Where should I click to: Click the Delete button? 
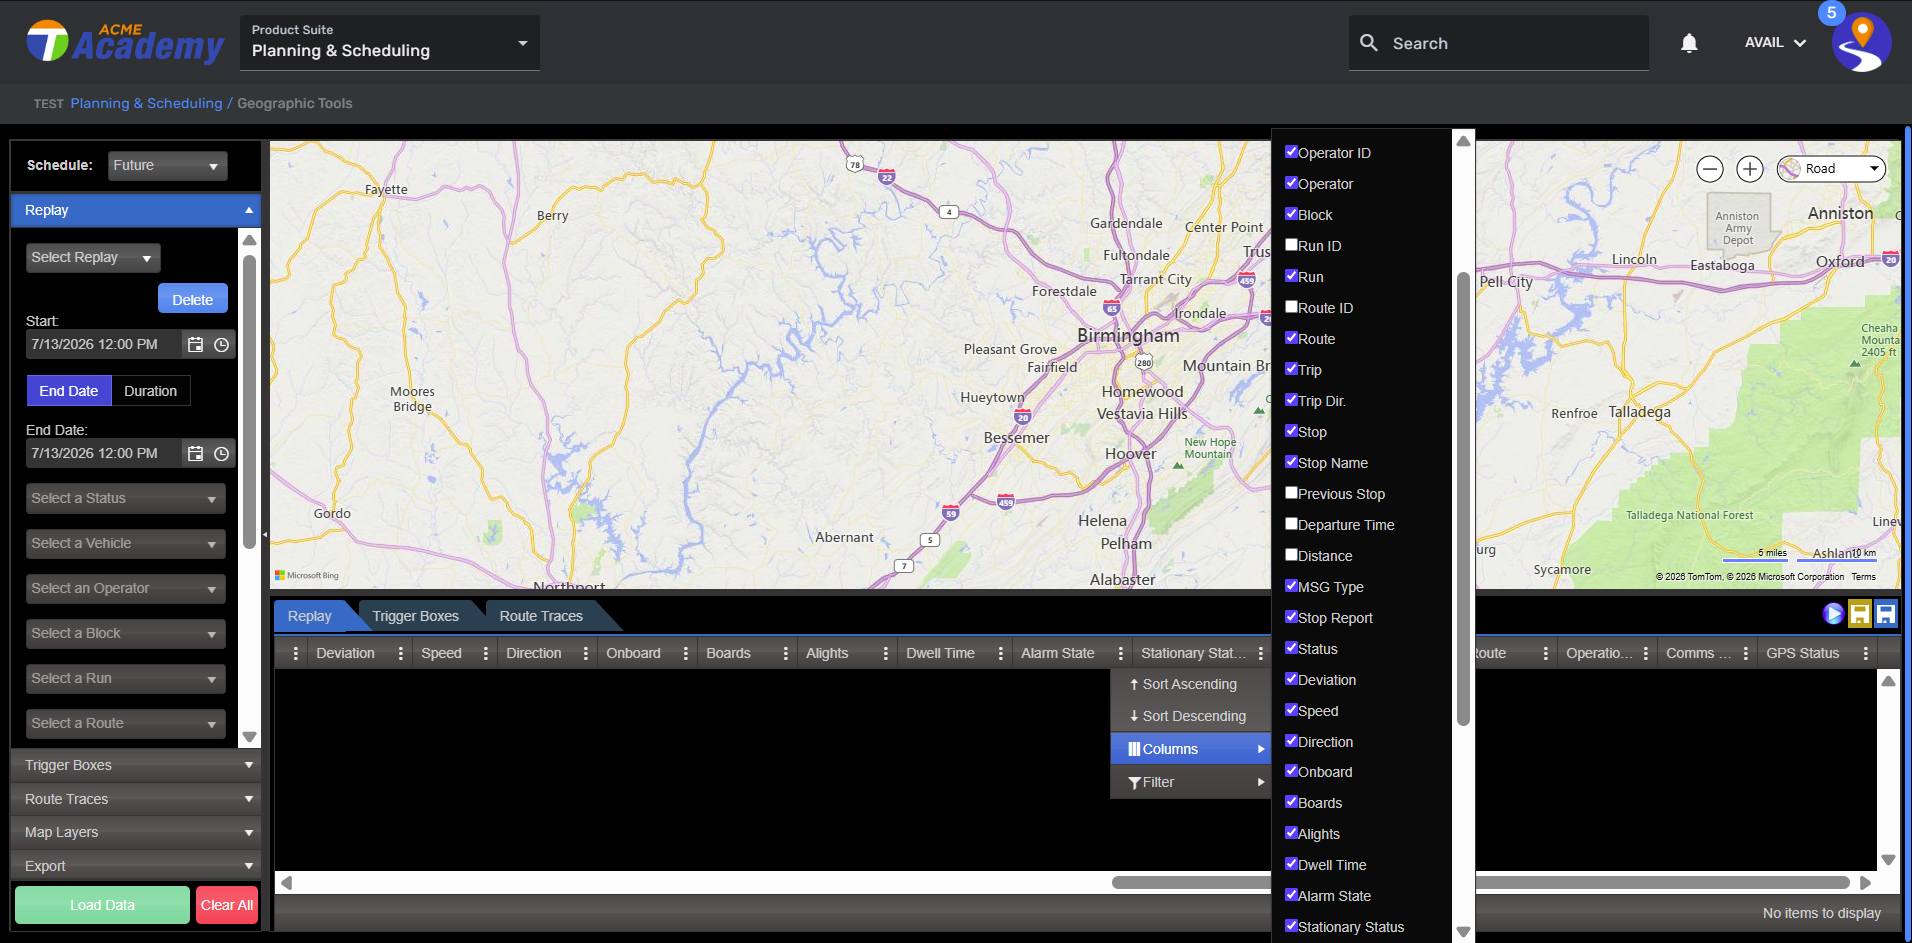(193, 299)
